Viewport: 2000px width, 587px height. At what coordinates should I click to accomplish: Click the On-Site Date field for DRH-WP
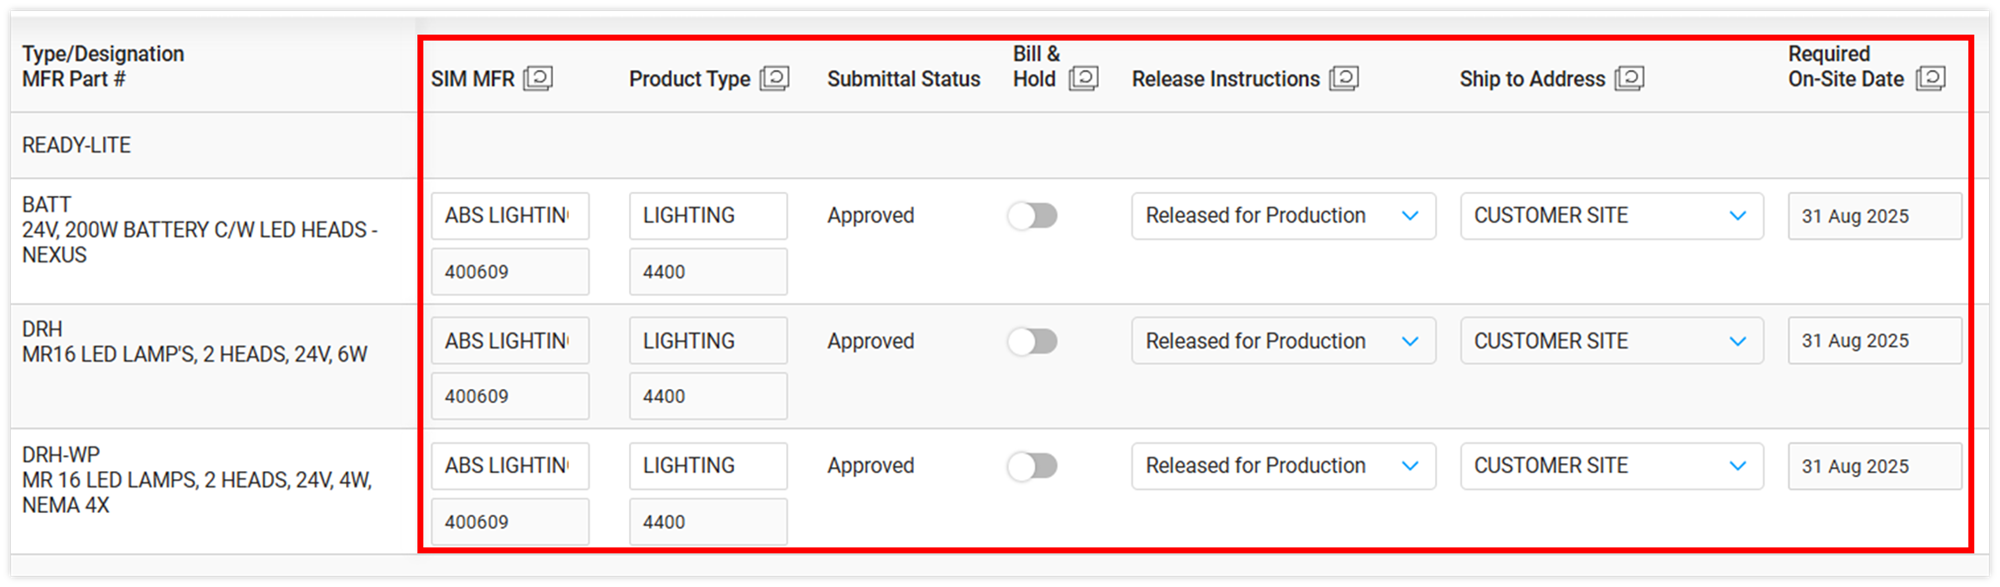[1874, 466]
